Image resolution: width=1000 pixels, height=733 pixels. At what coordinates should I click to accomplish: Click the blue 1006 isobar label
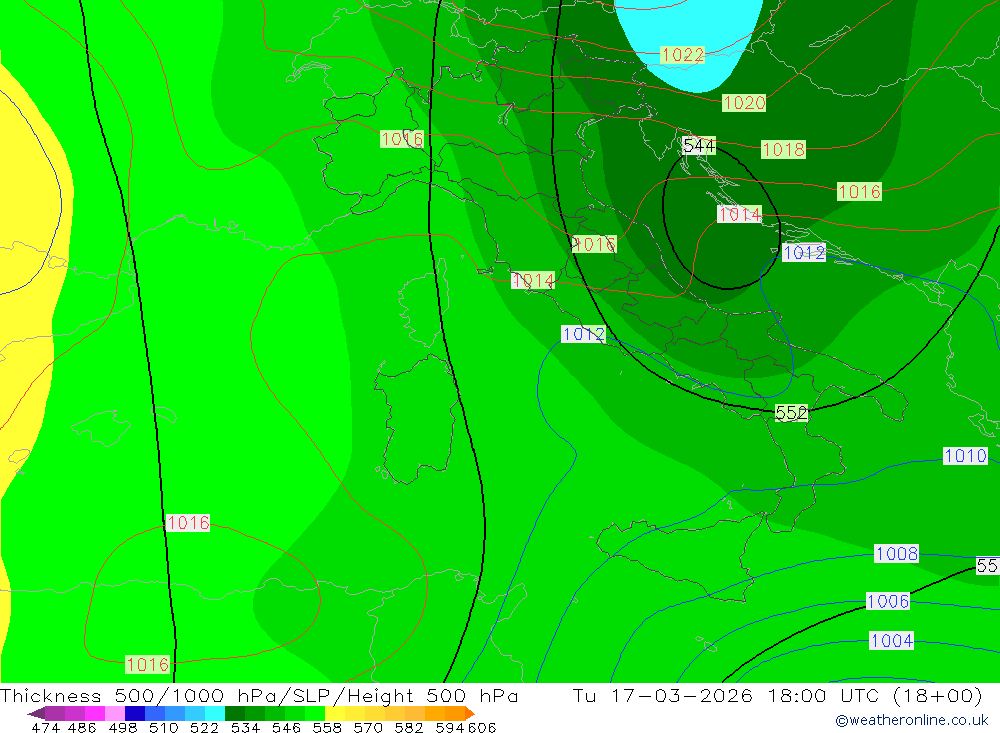pyautogui.click(x=888, y=601)
